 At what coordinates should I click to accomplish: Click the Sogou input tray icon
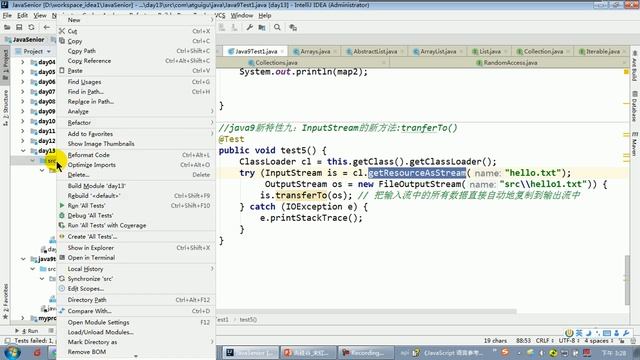click(505, 352)
